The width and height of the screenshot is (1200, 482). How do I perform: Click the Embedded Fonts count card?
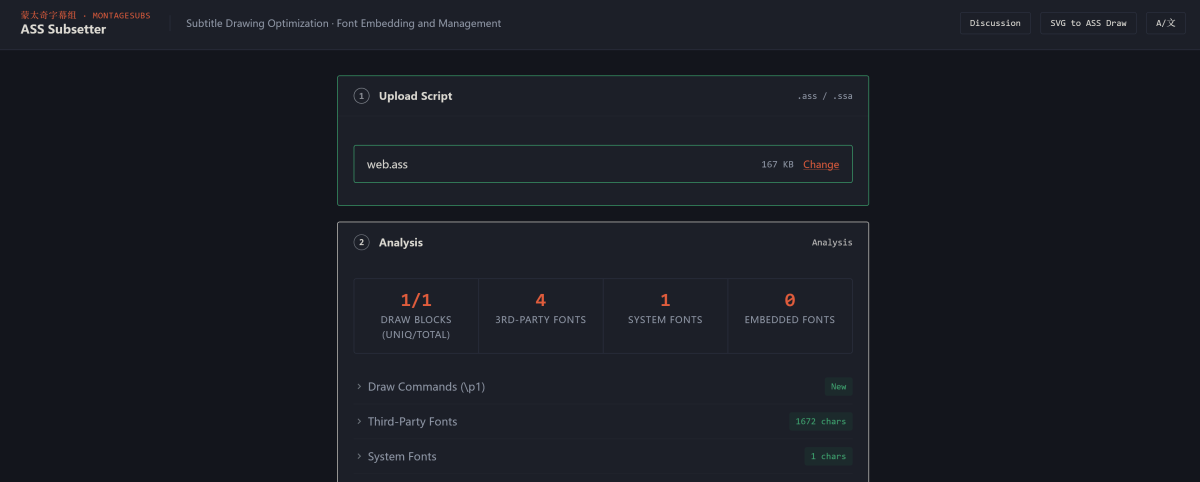click(790, 316)
